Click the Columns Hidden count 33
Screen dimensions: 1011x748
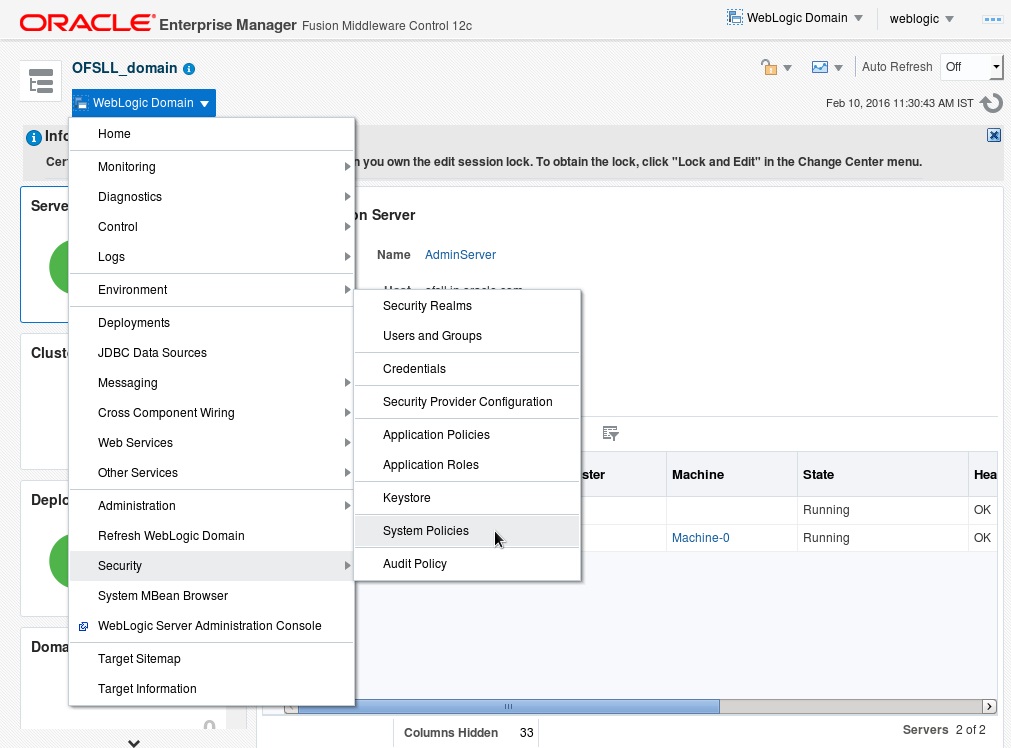526,733
